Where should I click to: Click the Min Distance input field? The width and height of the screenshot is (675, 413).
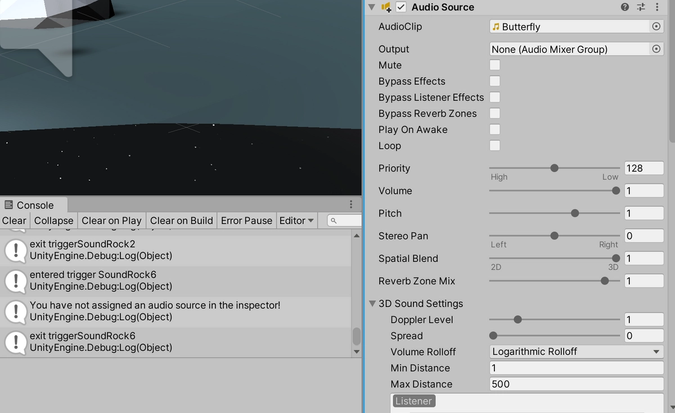click(576, 368)
